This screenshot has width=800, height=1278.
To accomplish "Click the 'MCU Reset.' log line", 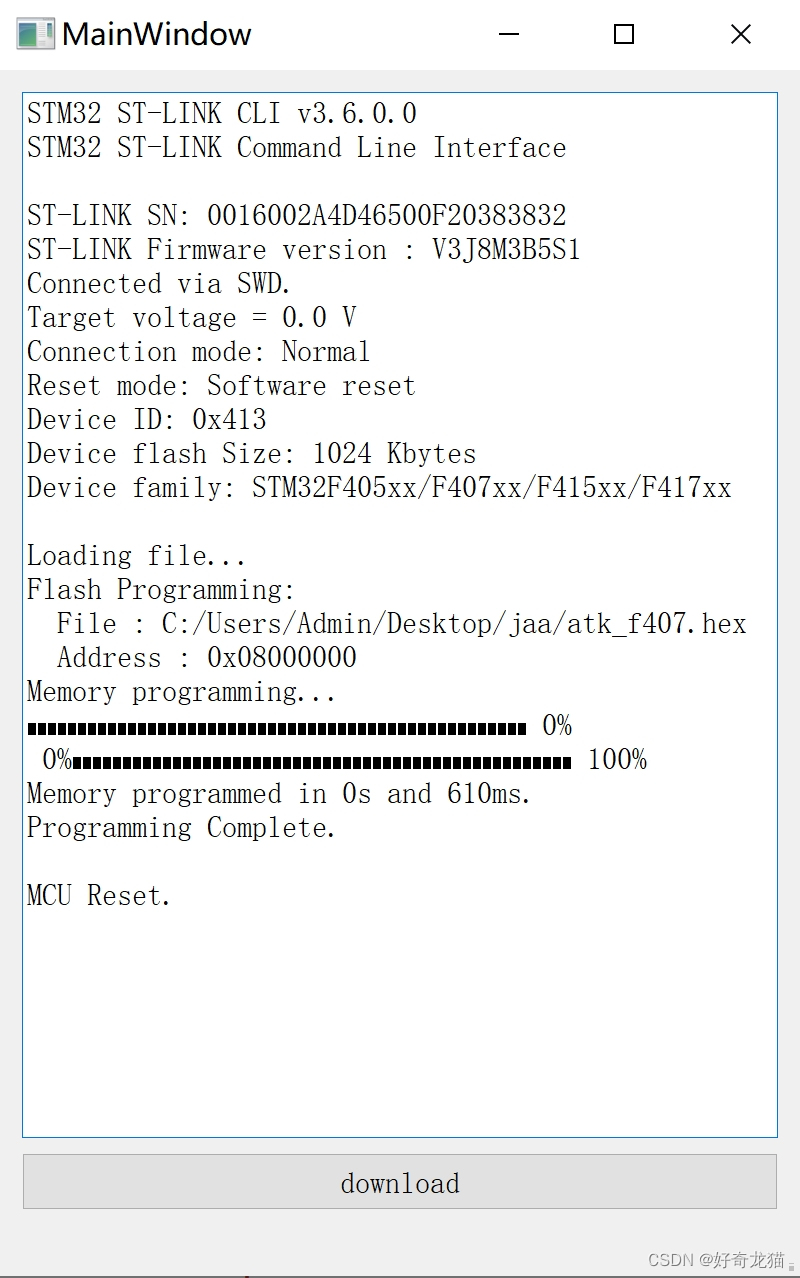I will point(97,895).
